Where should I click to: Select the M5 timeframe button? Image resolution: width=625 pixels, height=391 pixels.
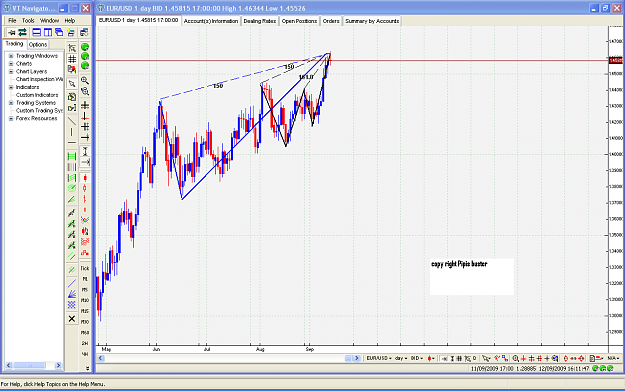(x=85, y=290)
